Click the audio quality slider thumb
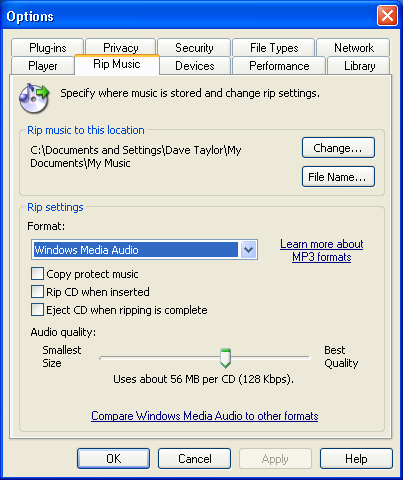Screen dimensions: 403x480 click(225, 358)
